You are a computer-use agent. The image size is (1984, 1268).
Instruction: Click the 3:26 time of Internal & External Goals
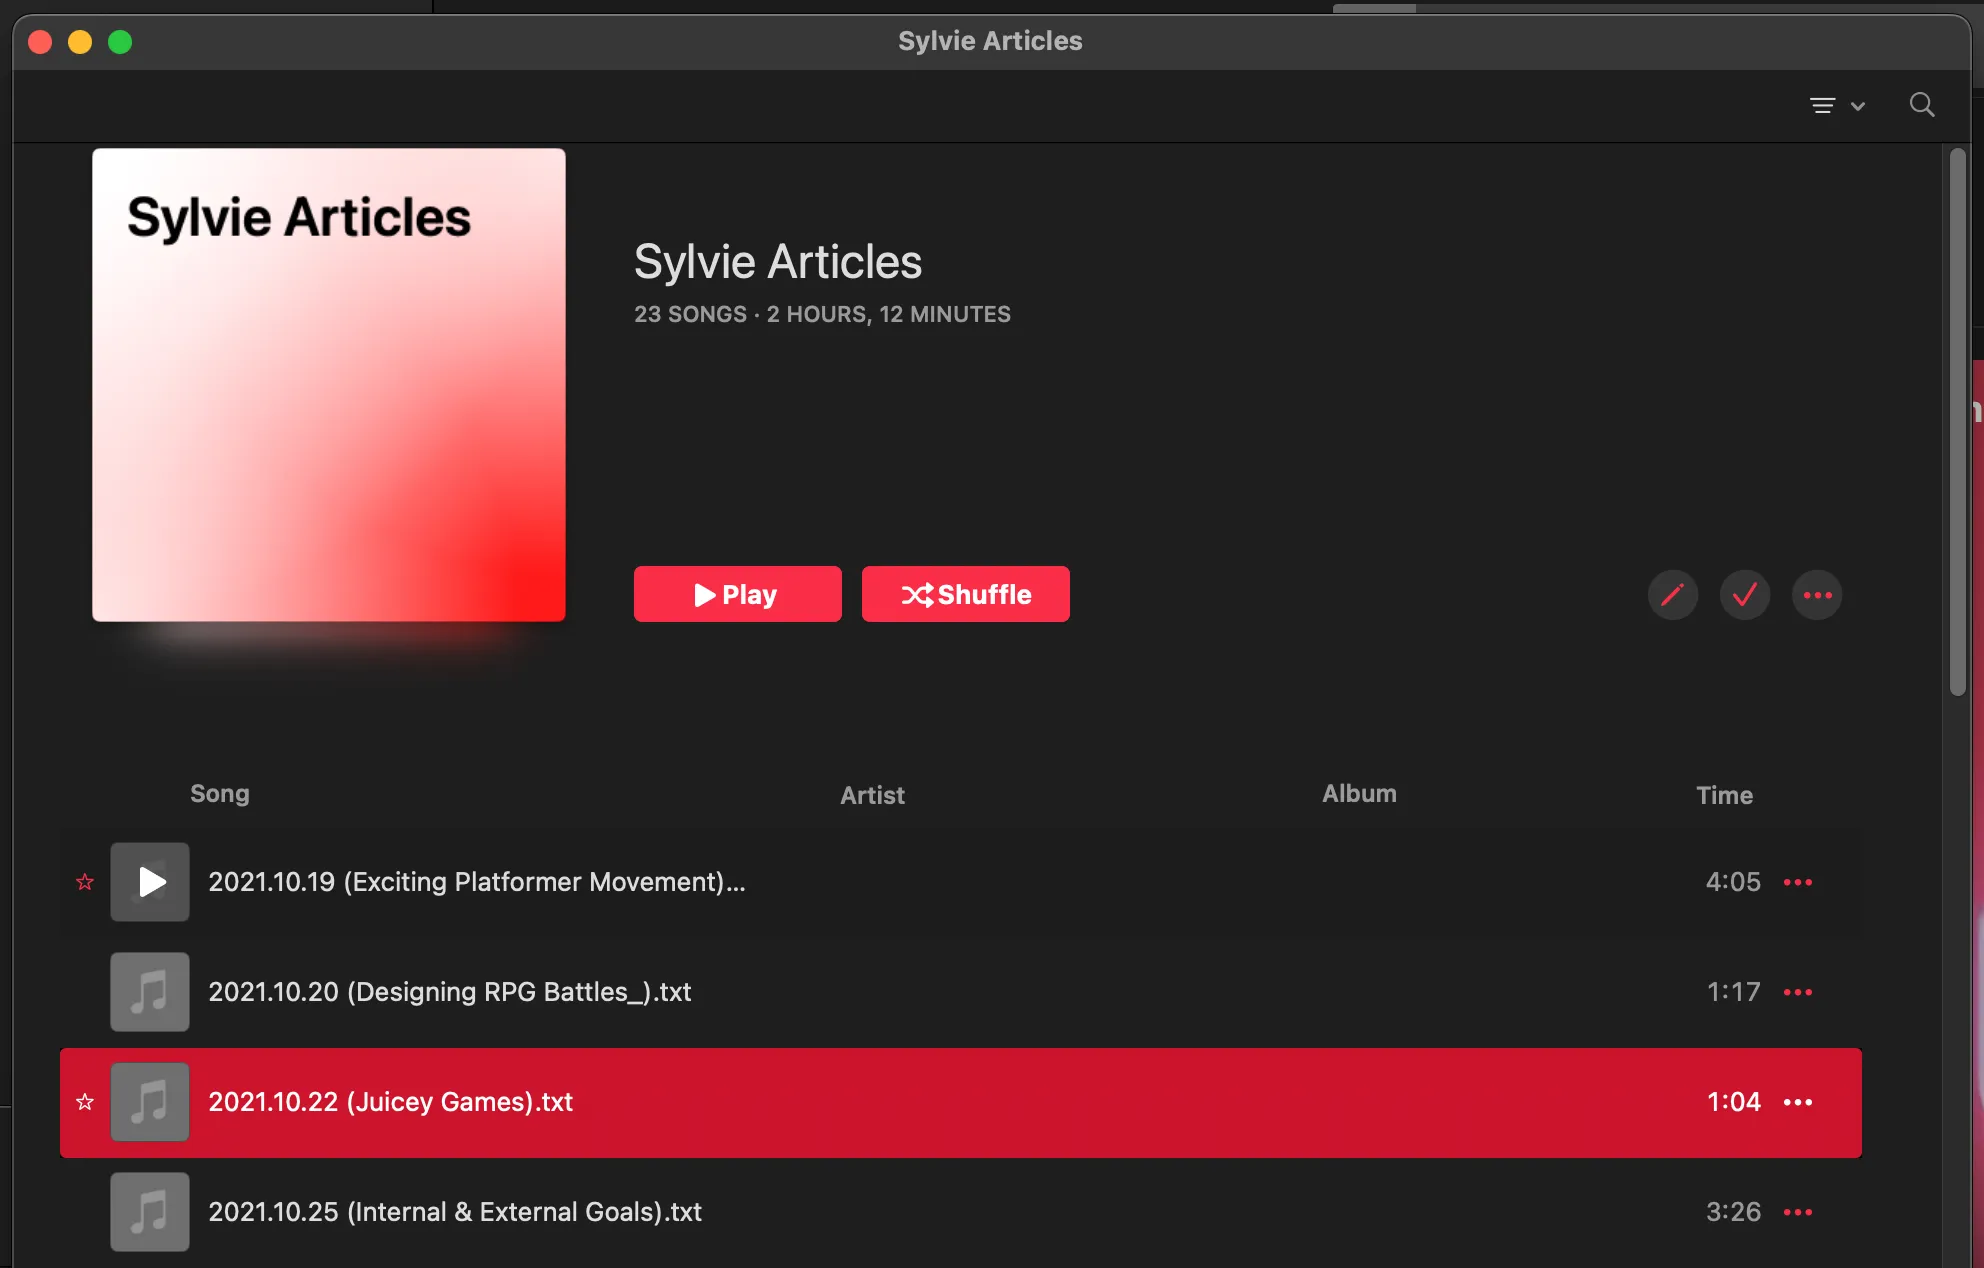pyautogui.click(x=1733, y=1212)
